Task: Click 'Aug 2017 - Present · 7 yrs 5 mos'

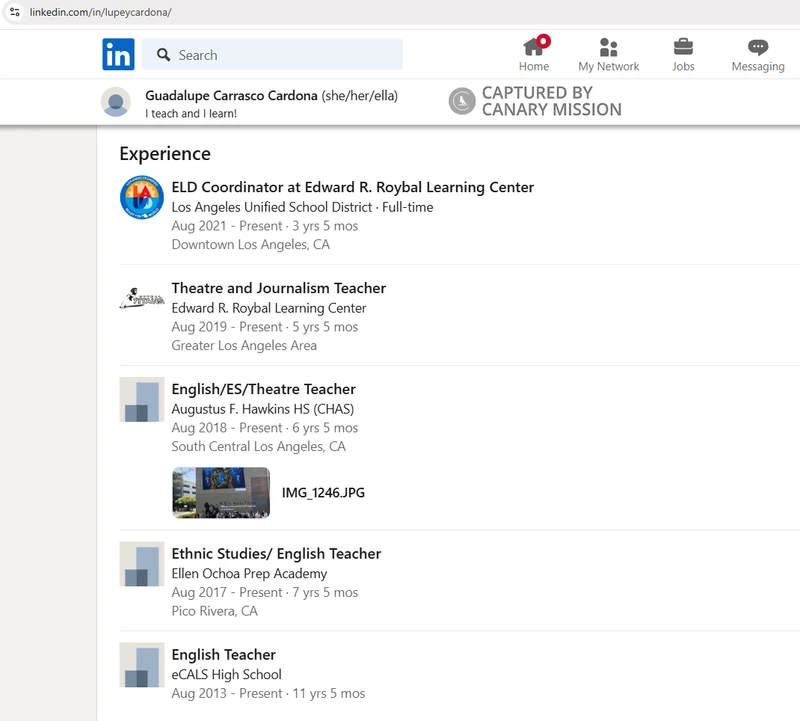Action: coord(265,592)
